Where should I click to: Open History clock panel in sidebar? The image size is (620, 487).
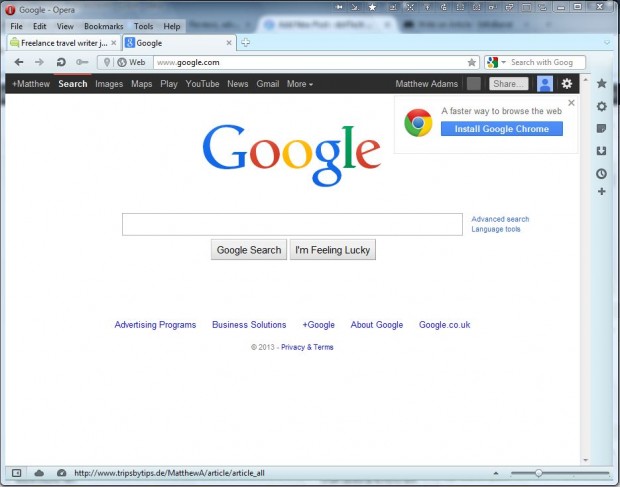tap(601, 174)
